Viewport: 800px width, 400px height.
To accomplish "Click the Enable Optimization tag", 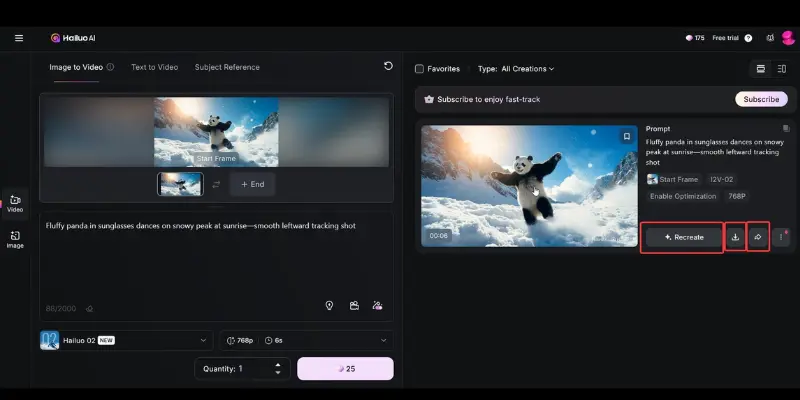I will pos(683,196).
